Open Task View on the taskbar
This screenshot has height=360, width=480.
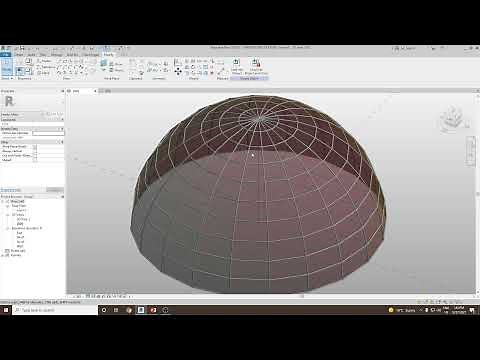[x=116, y=310]
